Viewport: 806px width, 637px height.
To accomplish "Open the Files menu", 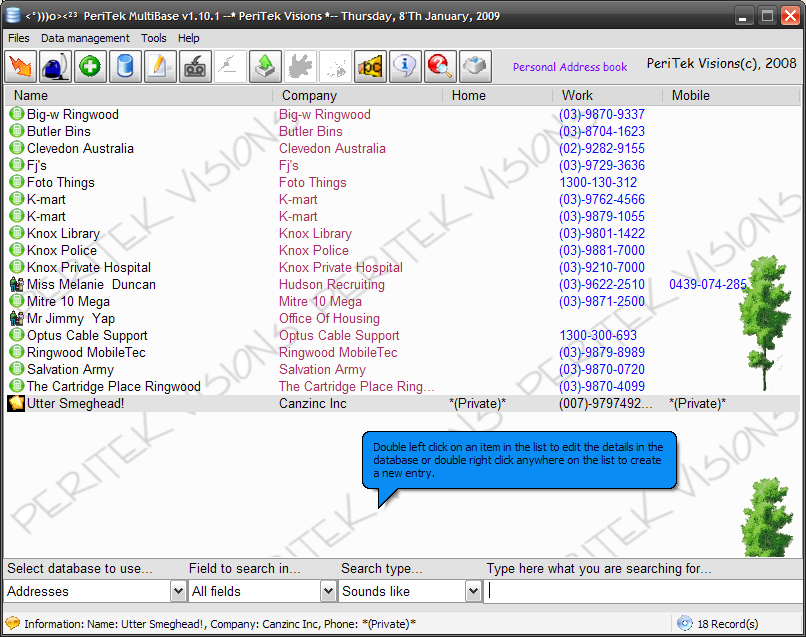I will pyautogui.click(x=19, y=38).
